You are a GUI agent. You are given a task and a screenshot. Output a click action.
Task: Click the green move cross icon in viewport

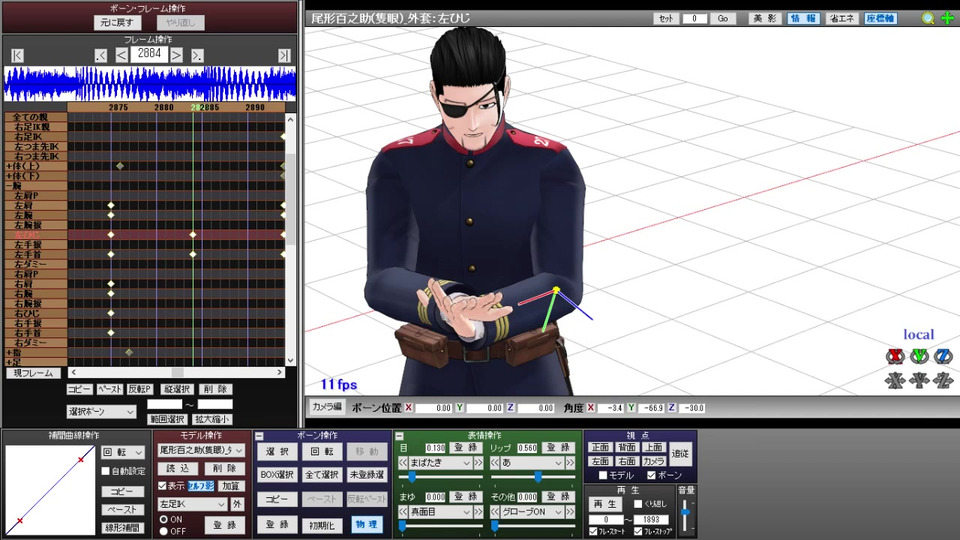(947, 18)
